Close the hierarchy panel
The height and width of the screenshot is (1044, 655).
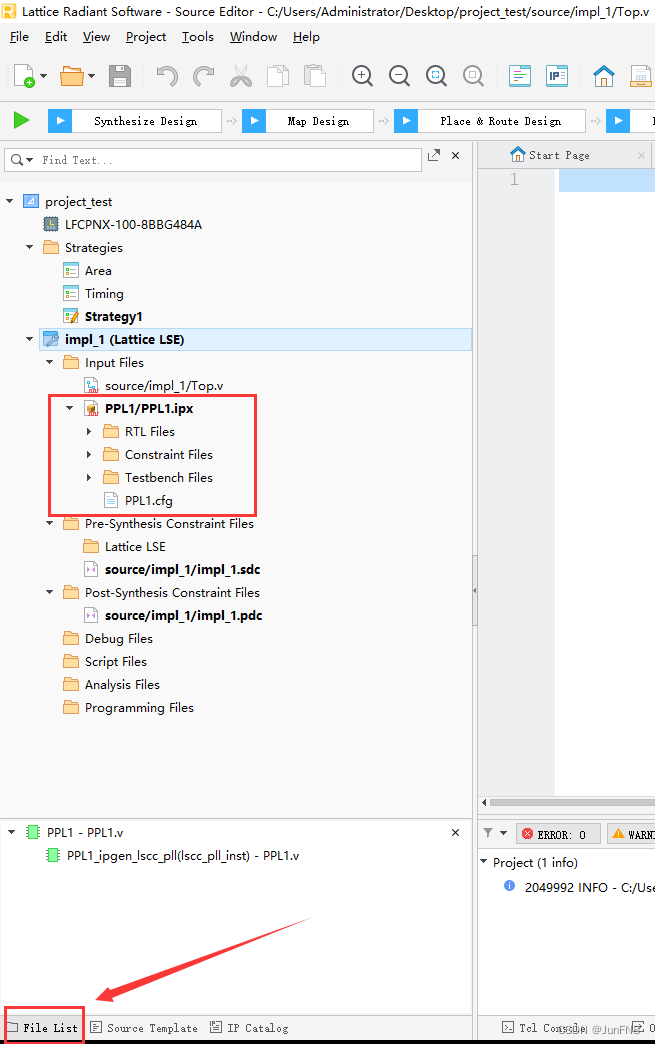point(456,833)
